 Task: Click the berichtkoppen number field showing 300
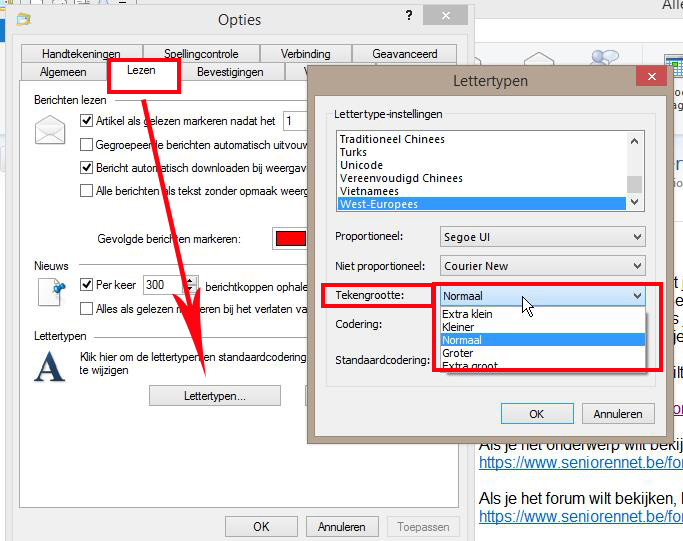coord(163,285)
